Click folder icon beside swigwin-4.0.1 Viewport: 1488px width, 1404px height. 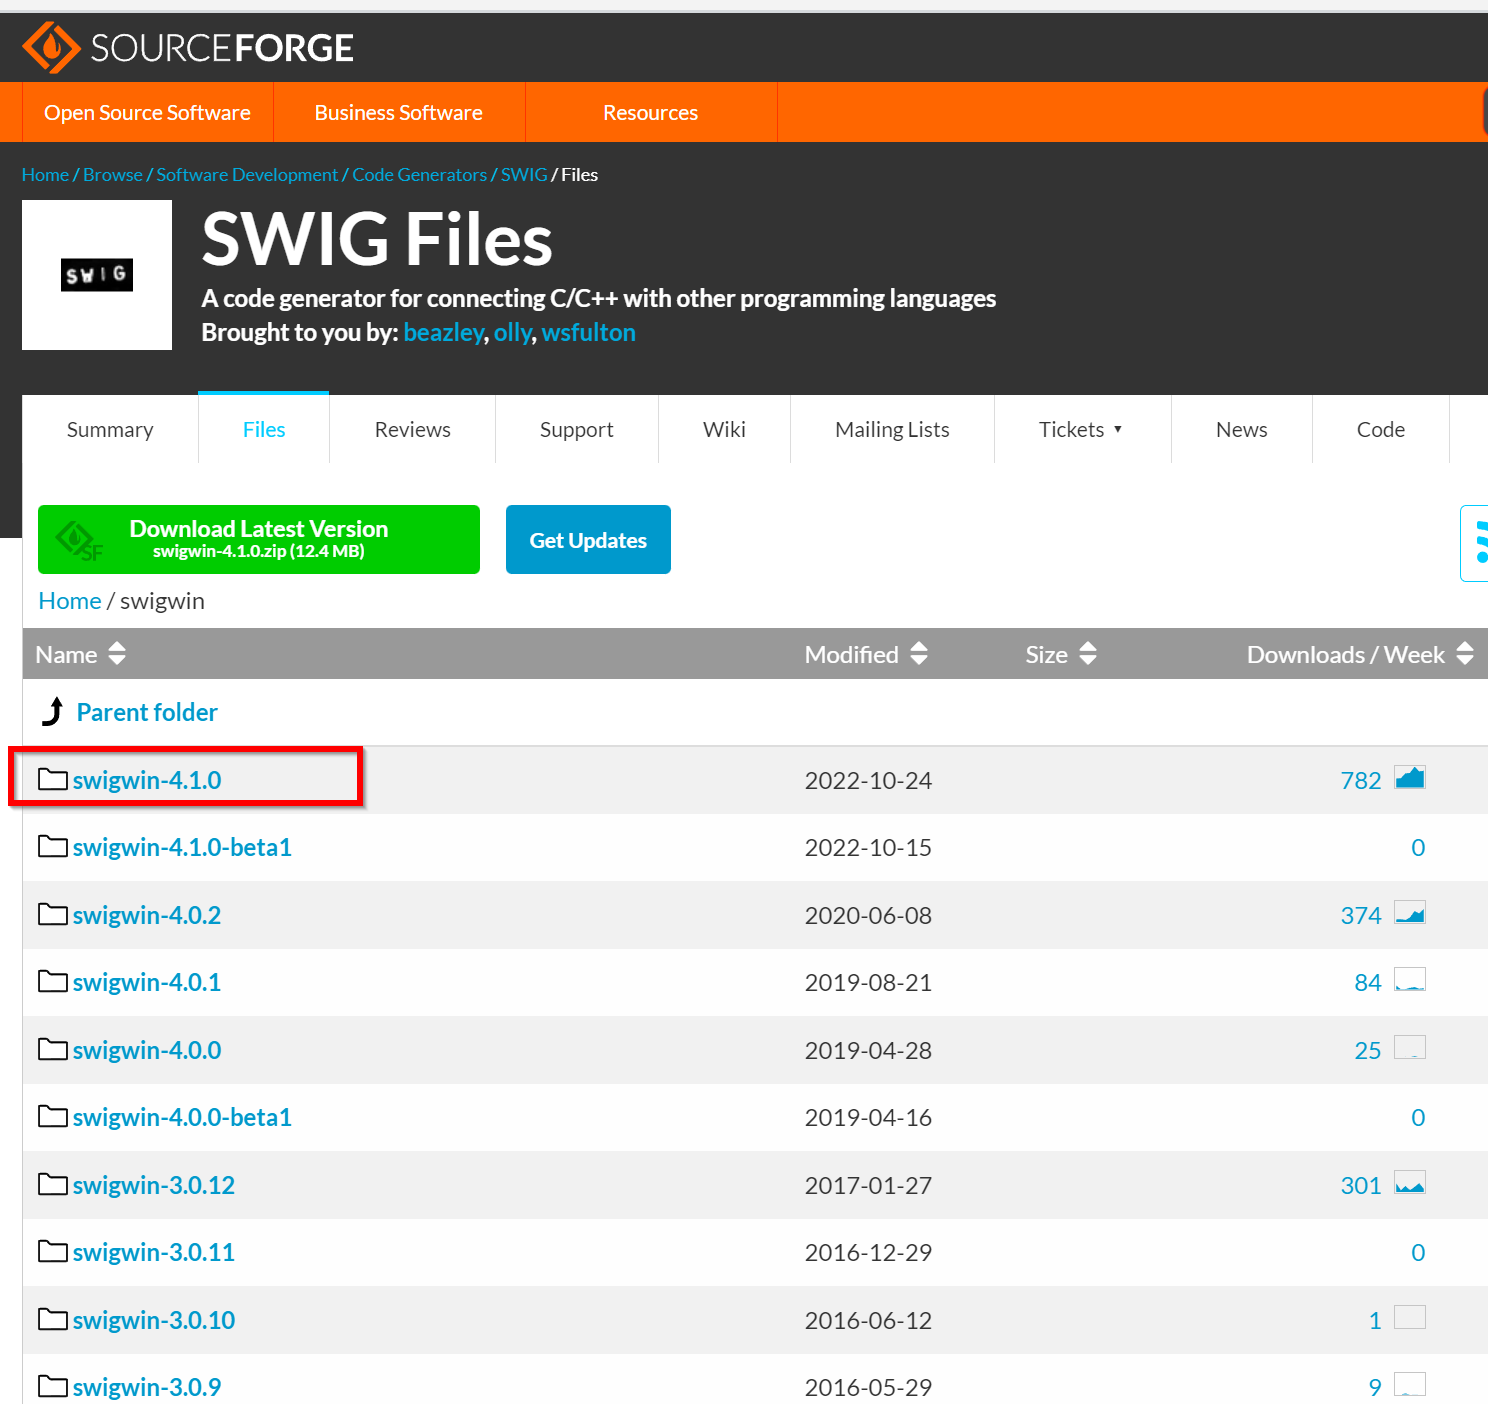click(53, 981)
